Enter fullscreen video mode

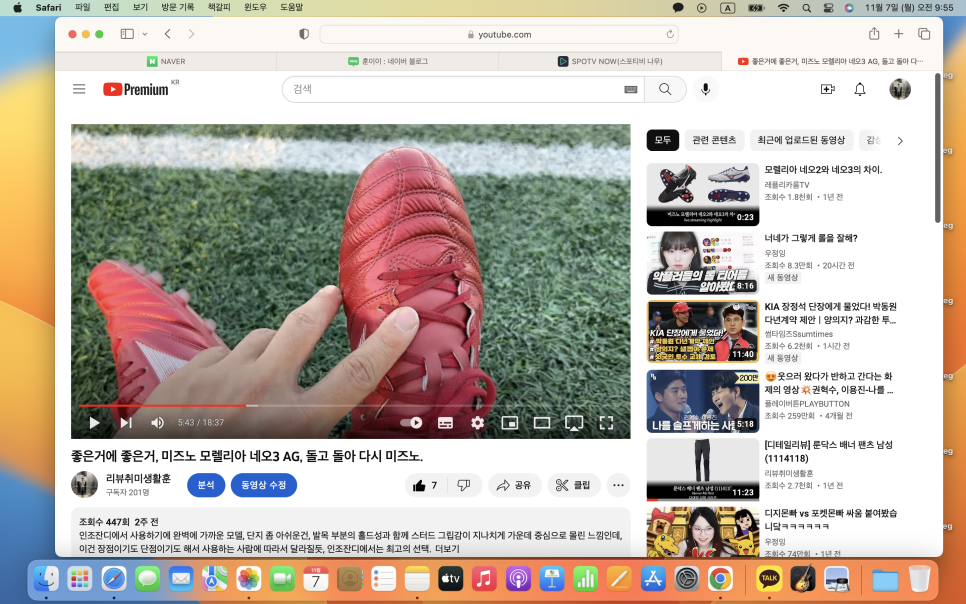(x=607, y=423)
